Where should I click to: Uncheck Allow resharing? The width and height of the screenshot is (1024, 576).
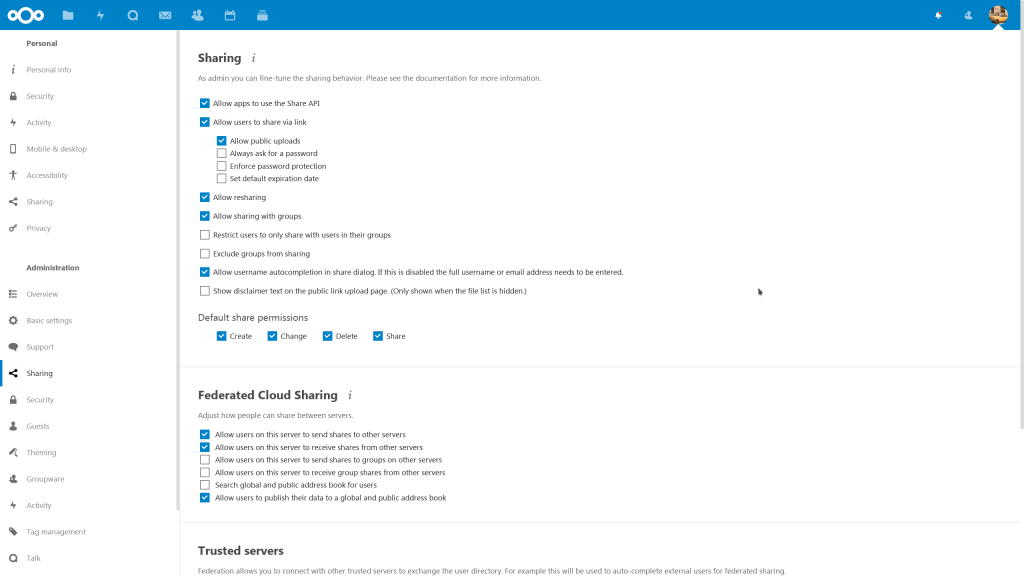coord(205,197)
